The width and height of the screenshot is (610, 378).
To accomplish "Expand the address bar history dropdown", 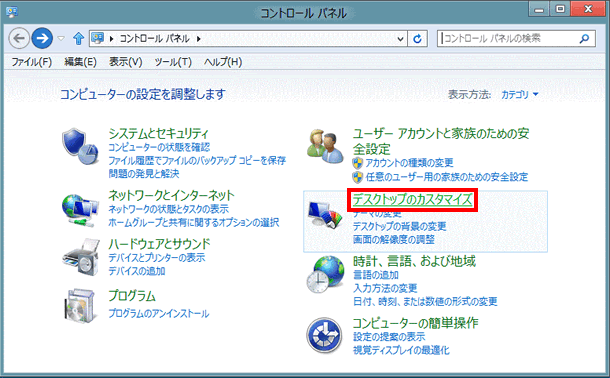I will pyautogui.click(x=400, y=39).
